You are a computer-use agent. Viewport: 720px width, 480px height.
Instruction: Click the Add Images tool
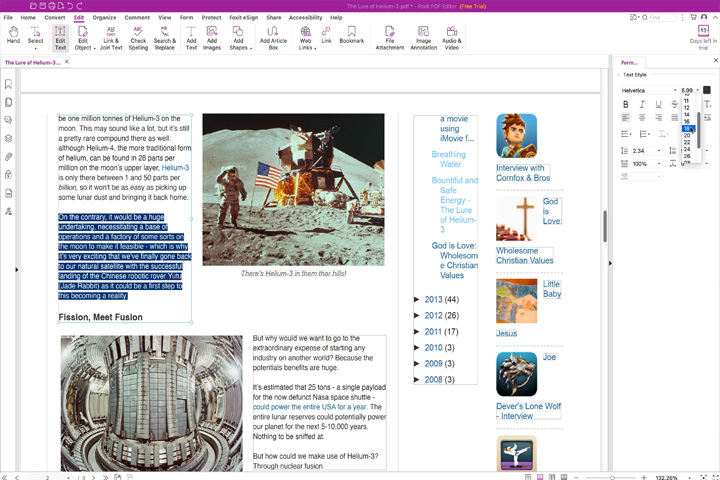pos(212,38)
